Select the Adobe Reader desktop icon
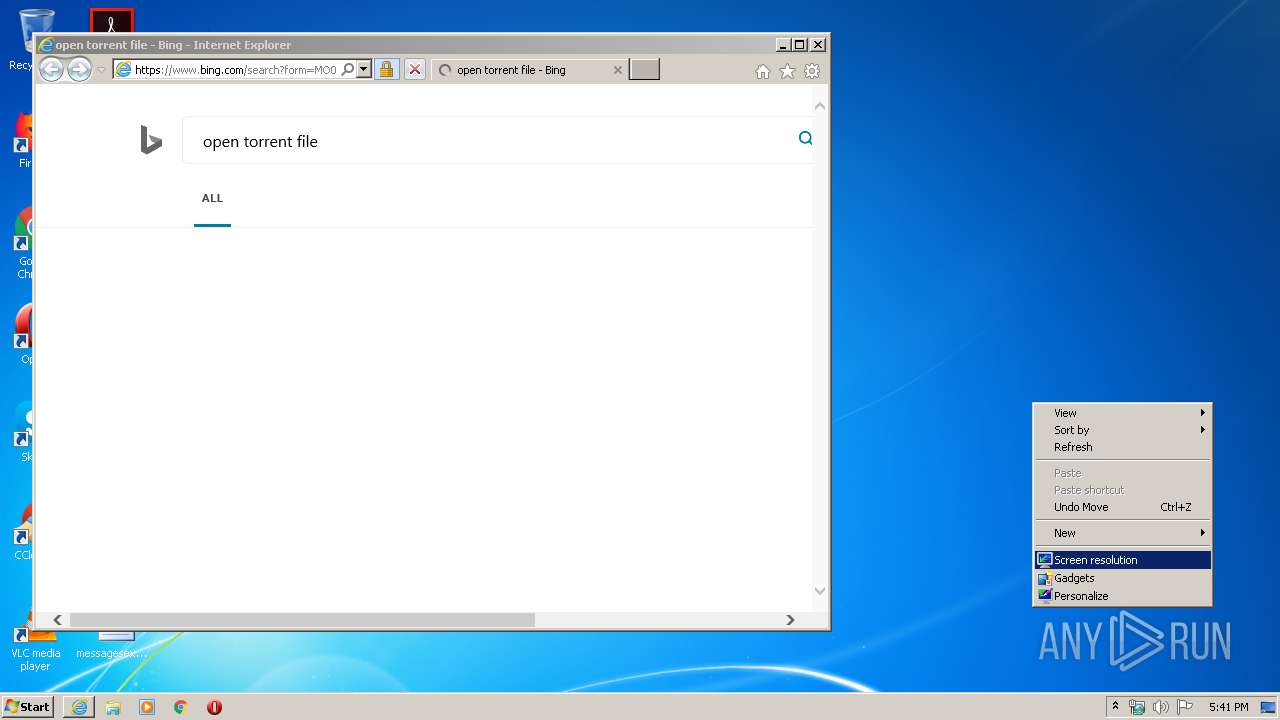This screenshot has width=1280, height=720. click(x=111, y=20)
